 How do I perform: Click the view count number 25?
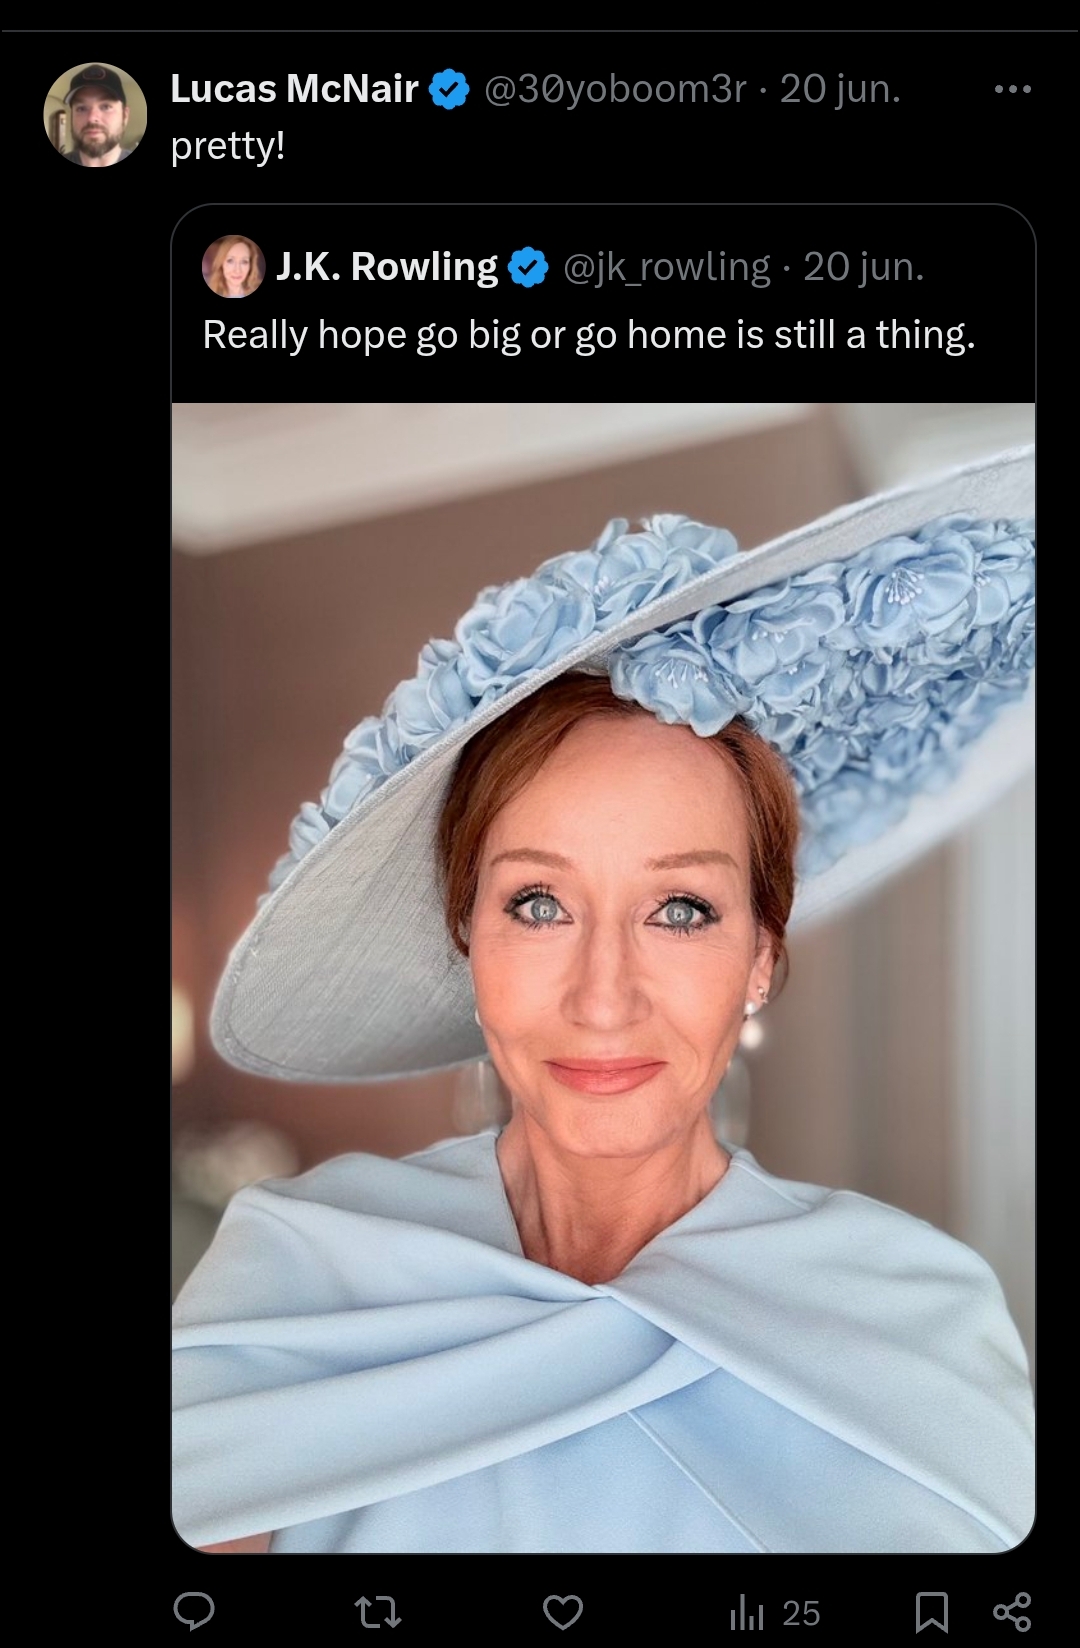point(801,1613)
